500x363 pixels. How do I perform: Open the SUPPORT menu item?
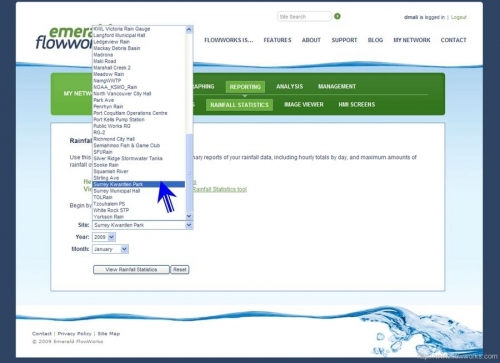[344, 40]
